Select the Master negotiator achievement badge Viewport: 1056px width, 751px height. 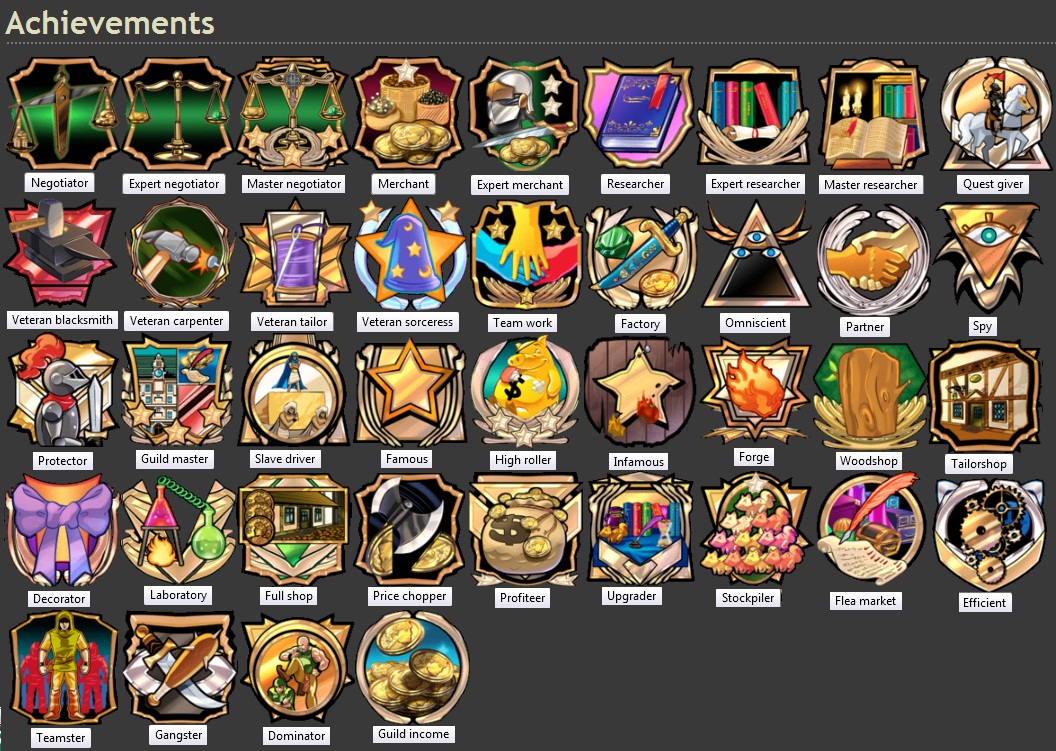tap(293, 113)
